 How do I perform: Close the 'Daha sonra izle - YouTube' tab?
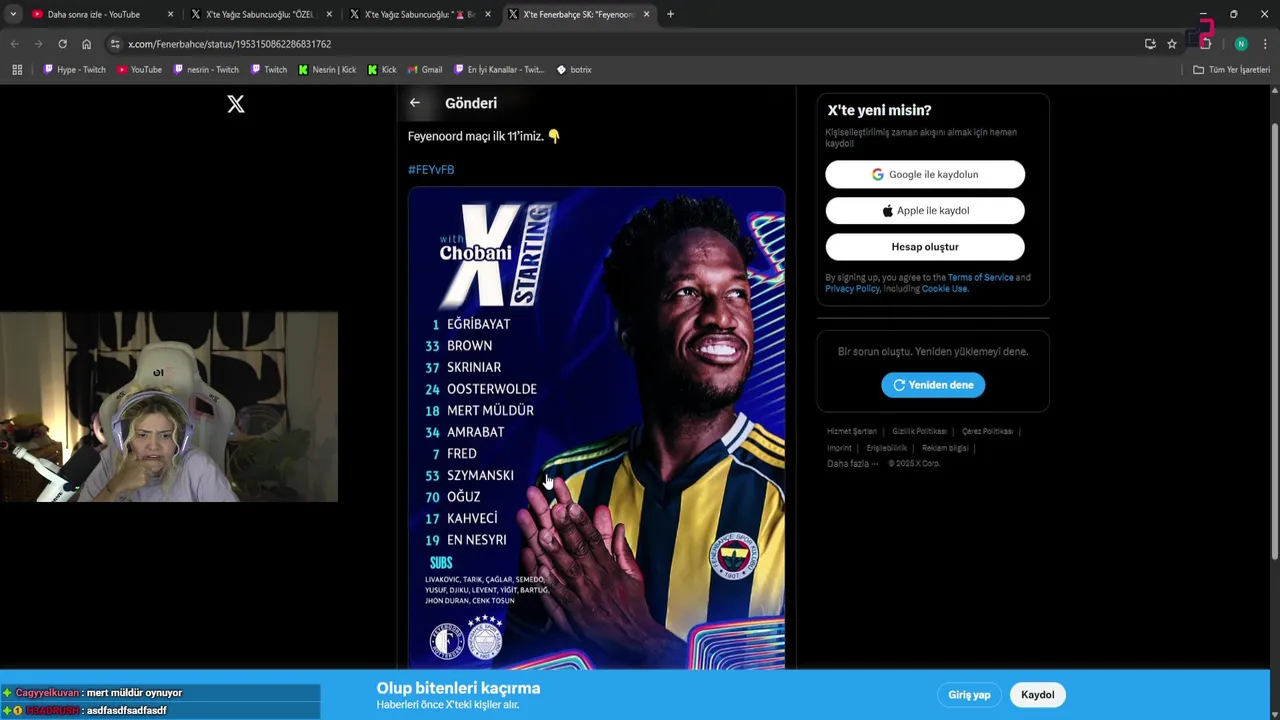click(x=170, y=15)
